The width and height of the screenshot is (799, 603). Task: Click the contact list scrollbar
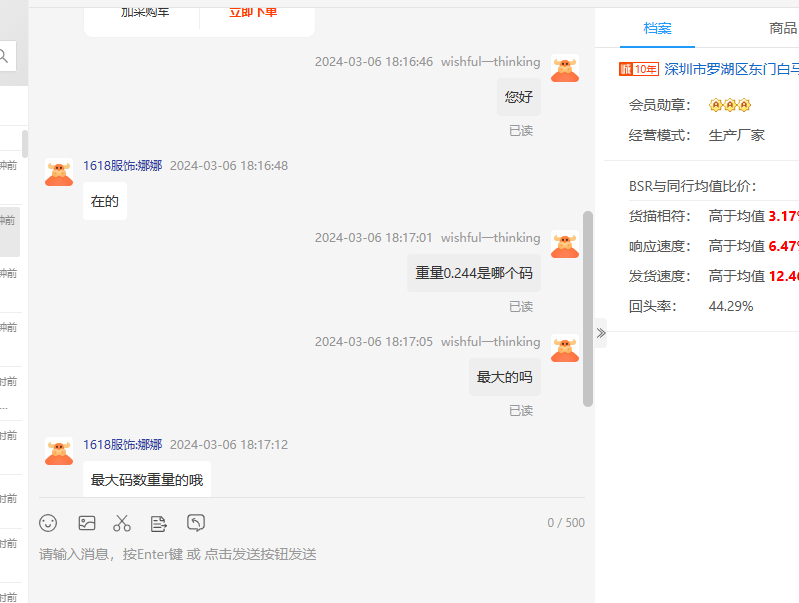[x=24, y=144]
